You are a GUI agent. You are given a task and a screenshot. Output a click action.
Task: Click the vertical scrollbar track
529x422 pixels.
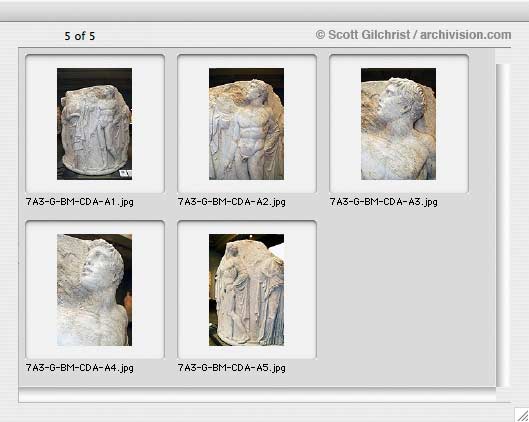[x=502, y=225]
